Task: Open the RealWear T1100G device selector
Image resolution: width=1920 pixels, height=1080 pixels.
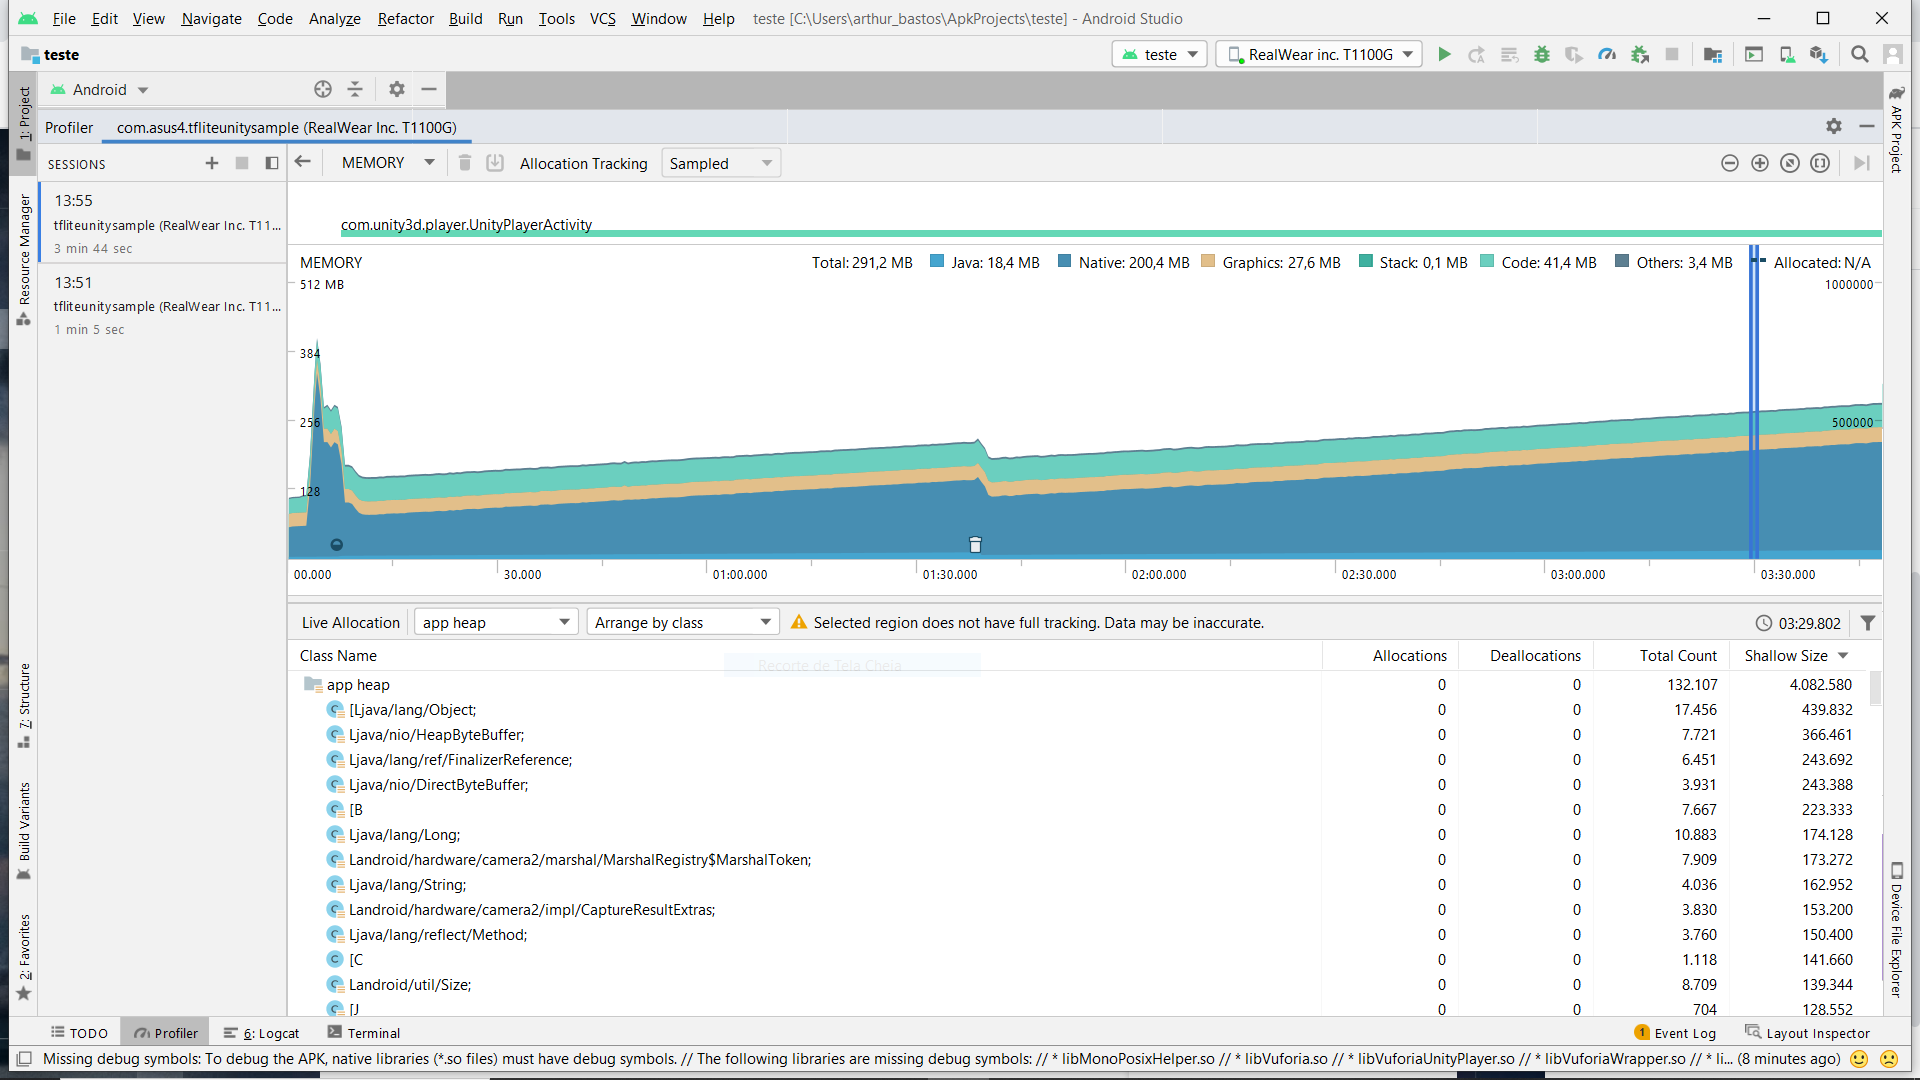Action: 1319,54
